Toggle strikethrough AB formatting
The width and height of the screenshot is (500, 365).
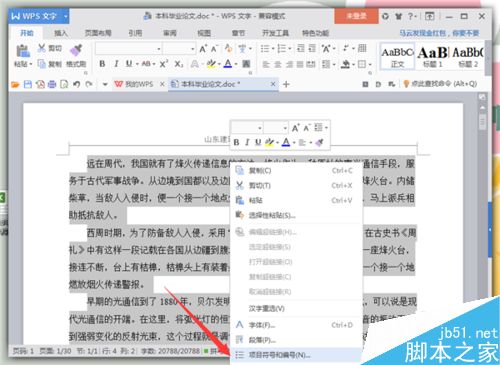coord(146,64)
